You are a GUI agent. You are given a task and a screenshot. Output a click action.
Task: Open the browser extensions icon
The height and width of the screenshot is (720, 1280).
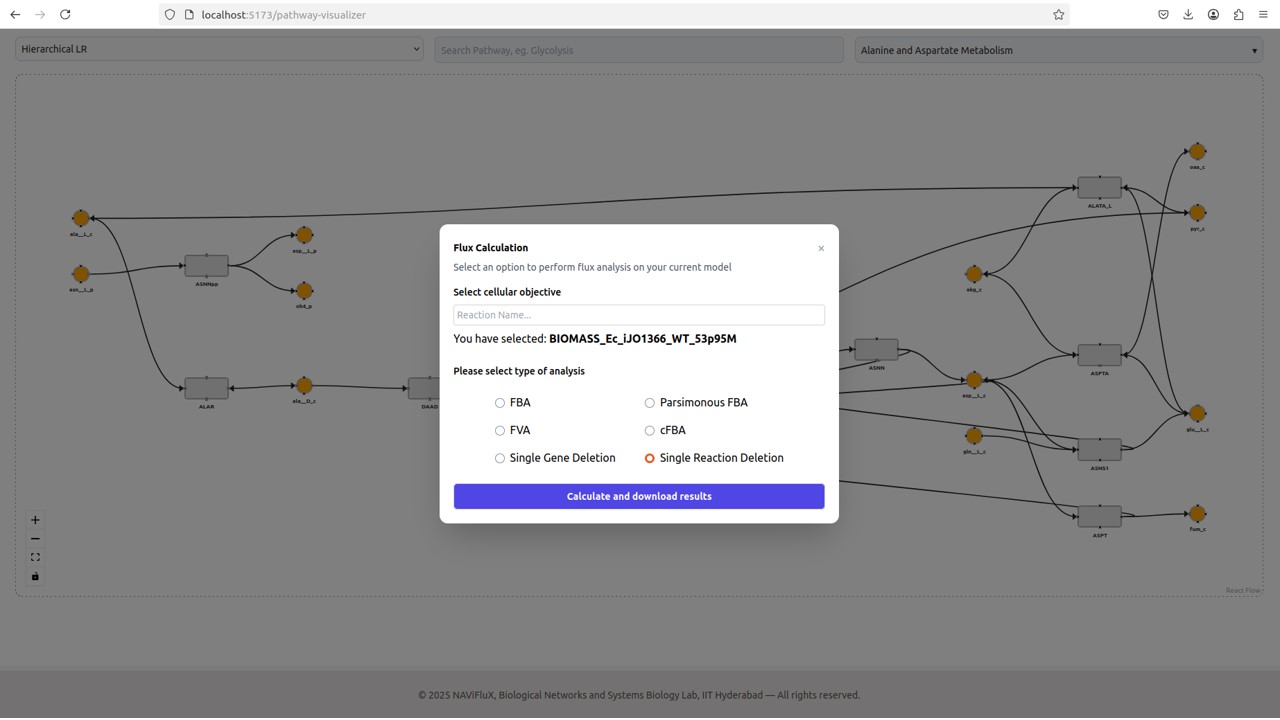[x=1238, y=15]
